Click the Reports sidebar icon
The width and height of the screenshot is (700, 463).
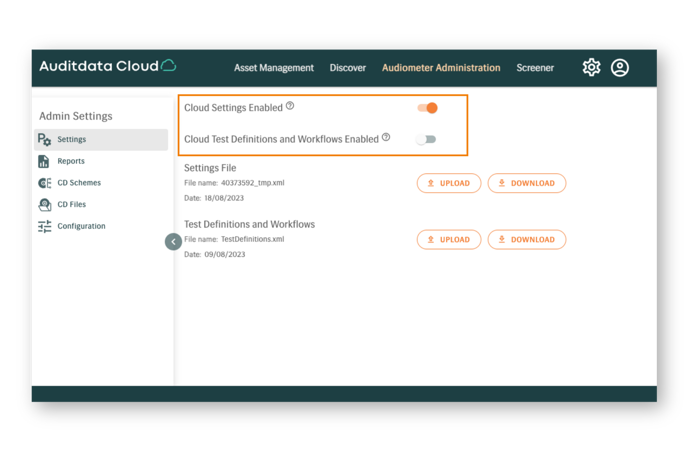point(44,161)
